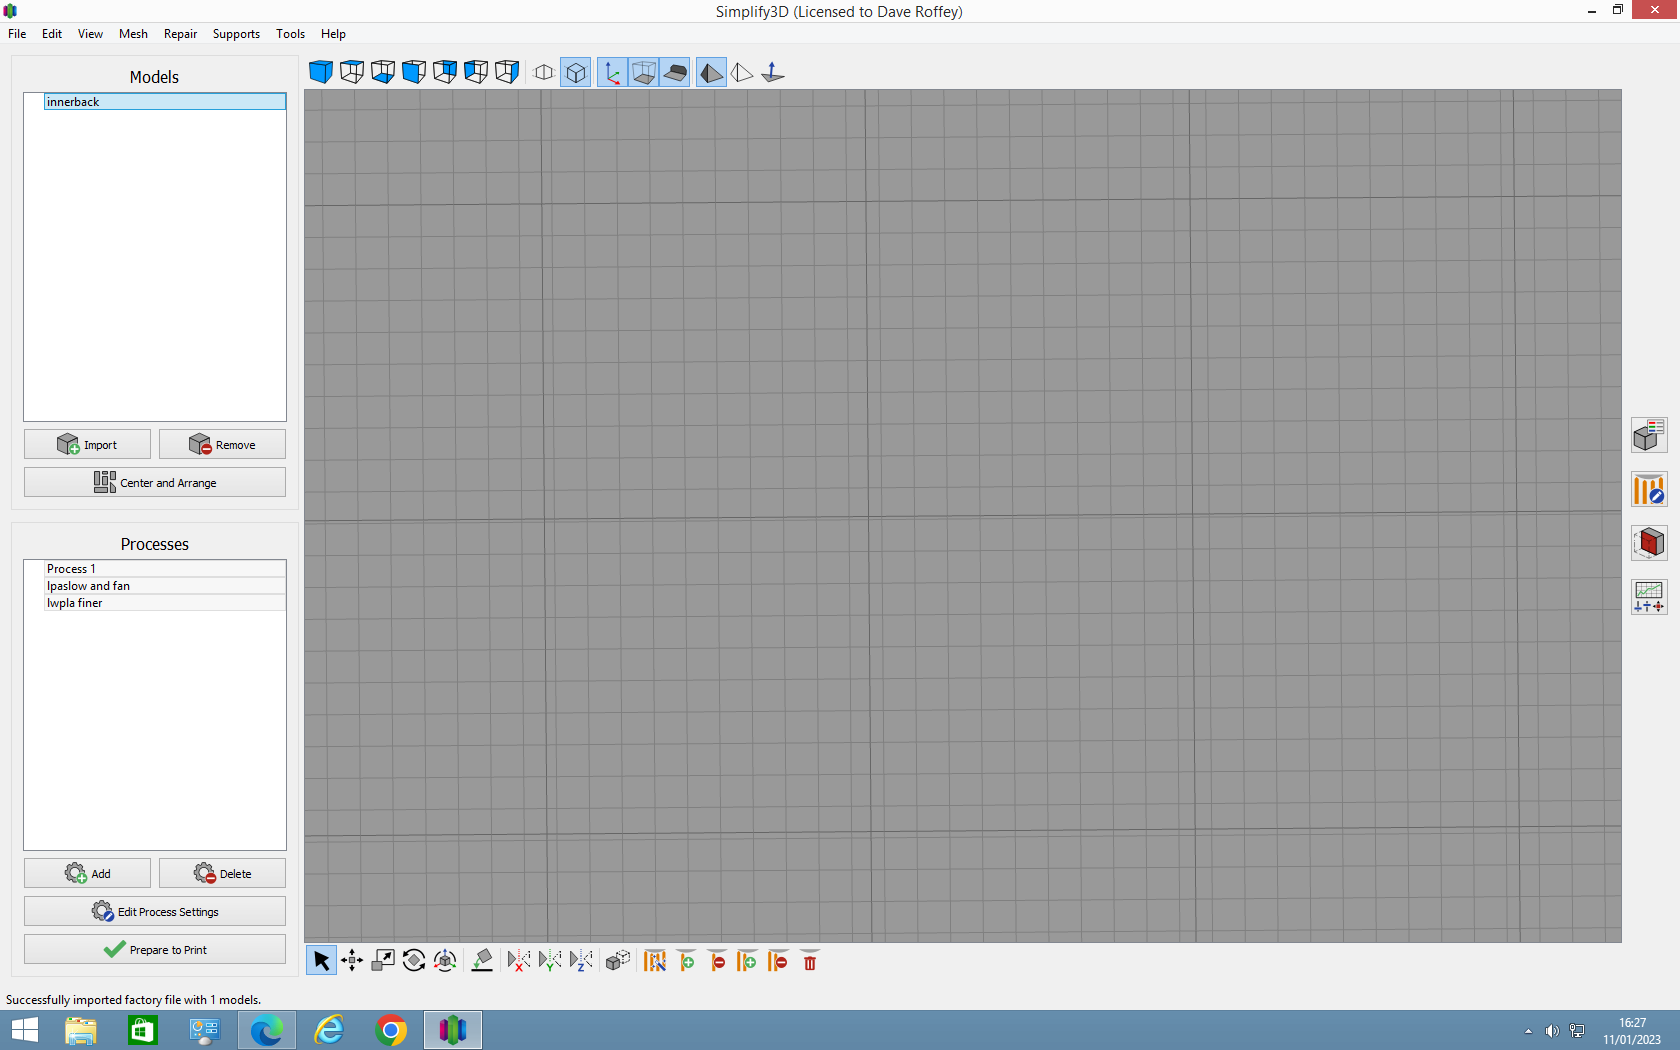Viewport: 1680px width, 1050px height.
Task: Select 'lwpla finer' process
Action: pos(165,603)
